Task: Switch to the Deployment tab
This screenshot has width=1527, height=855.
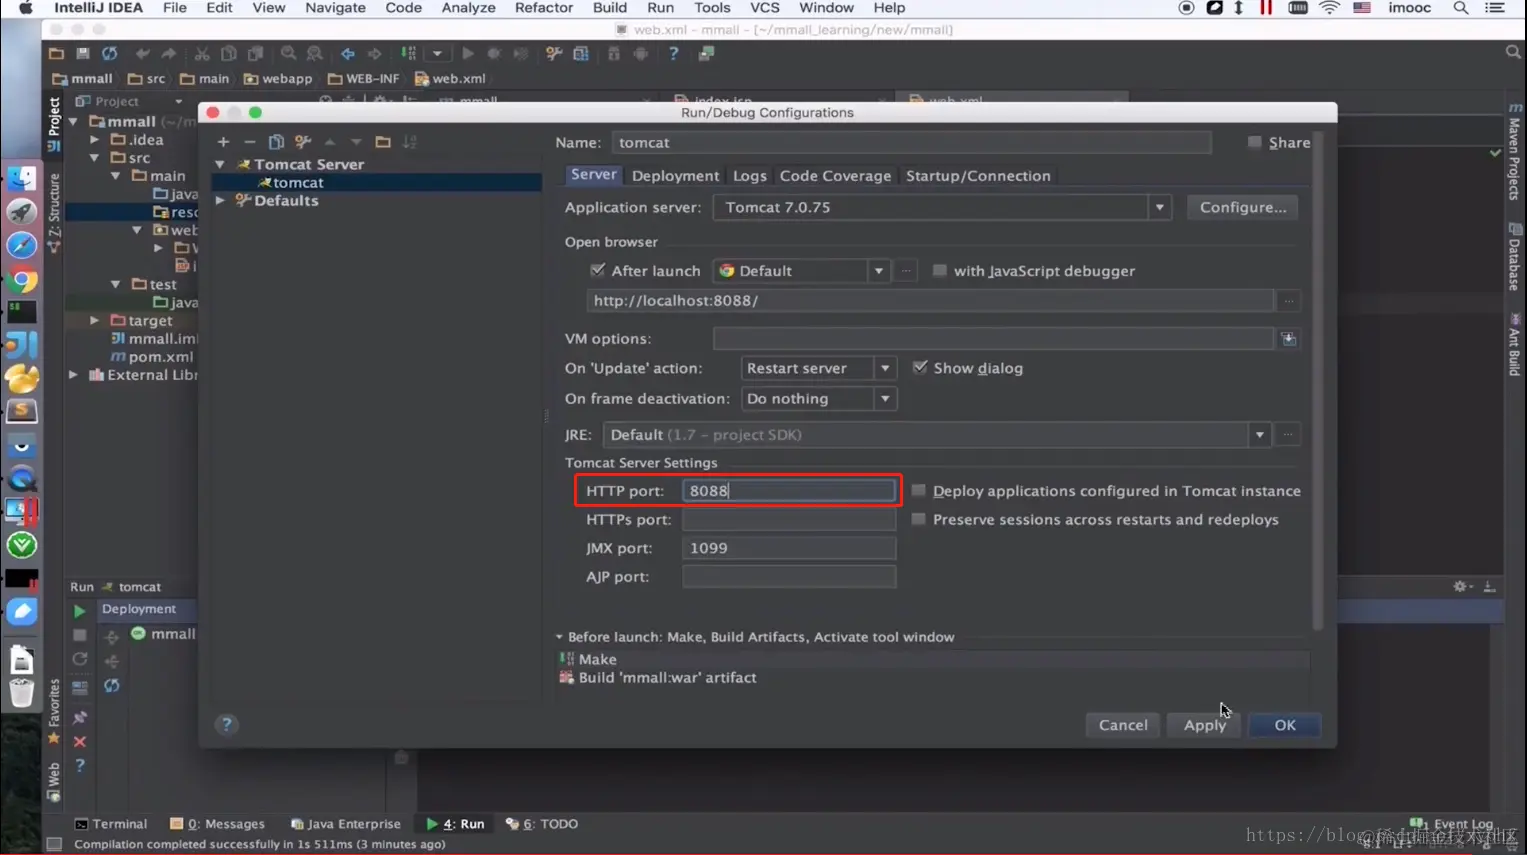Action: (x=675, y=175)
